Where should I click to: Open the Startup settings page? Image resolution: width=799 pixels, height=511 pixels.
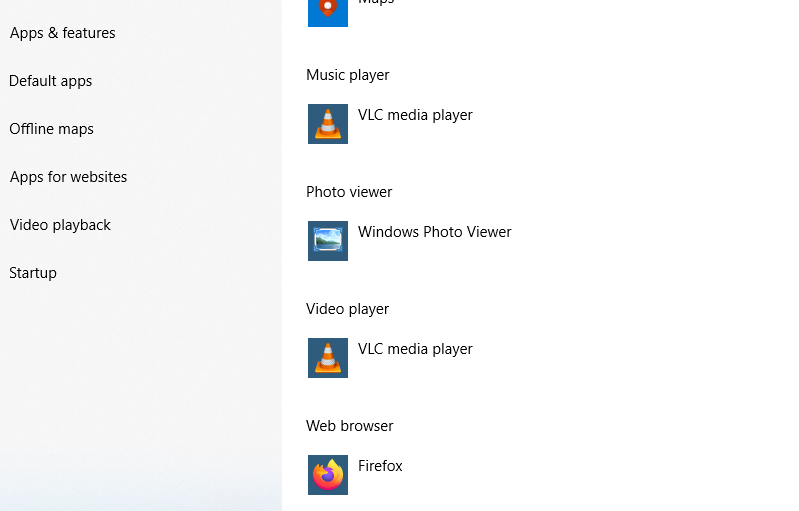click(33, 273)
